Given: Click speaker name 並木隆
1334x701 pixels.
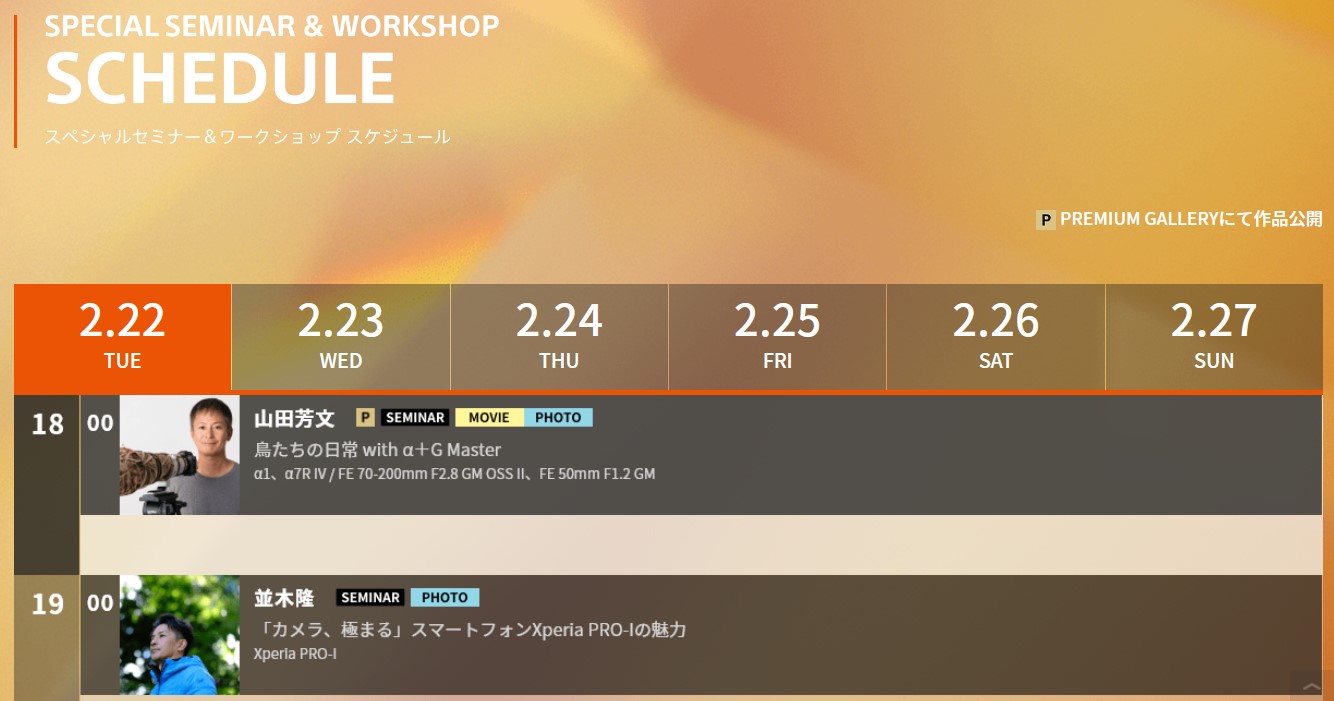Looking at the screenshot, I should [x=284, y=597].
